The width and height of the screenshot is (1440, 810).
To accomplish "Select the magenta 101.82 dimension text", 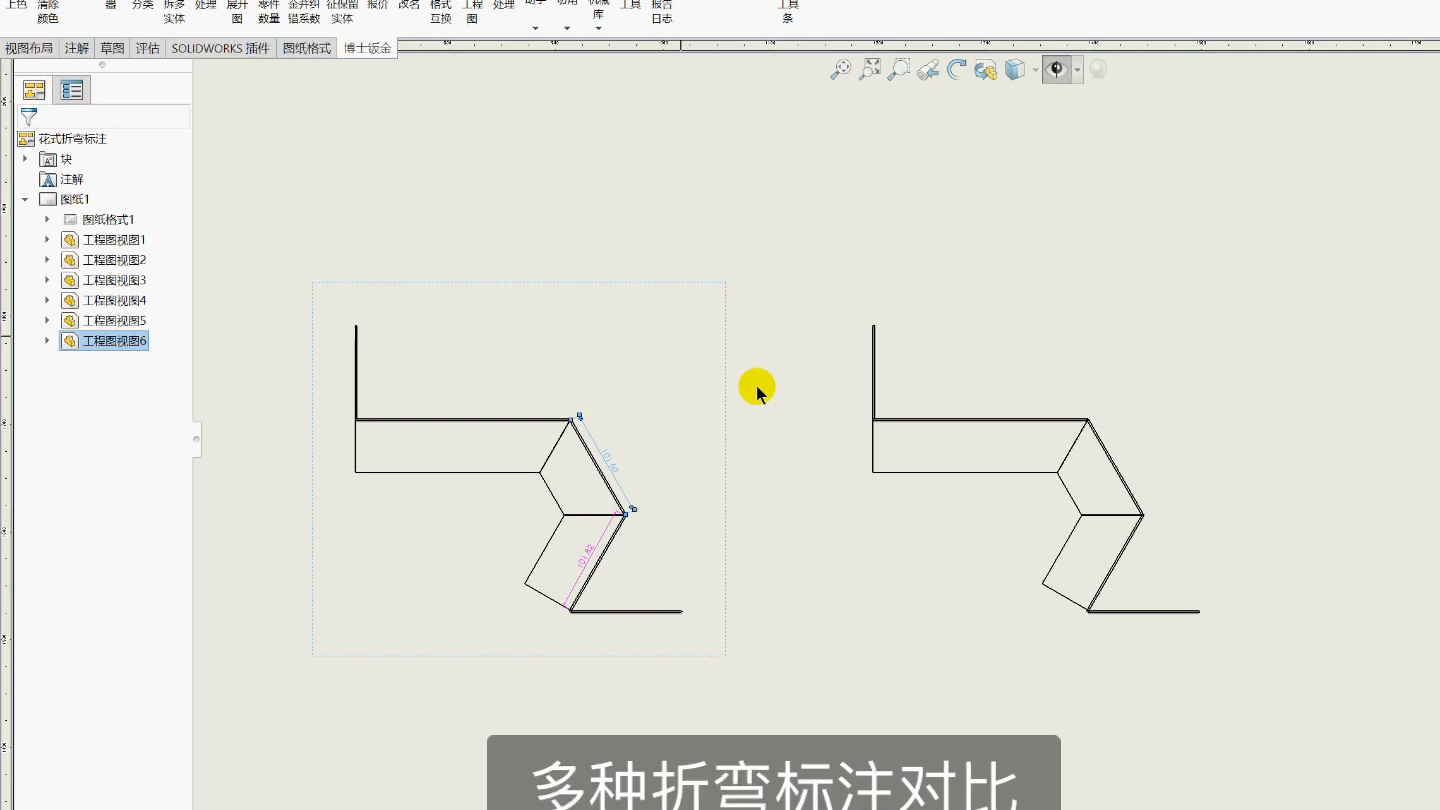I will (x=586, y=556).
